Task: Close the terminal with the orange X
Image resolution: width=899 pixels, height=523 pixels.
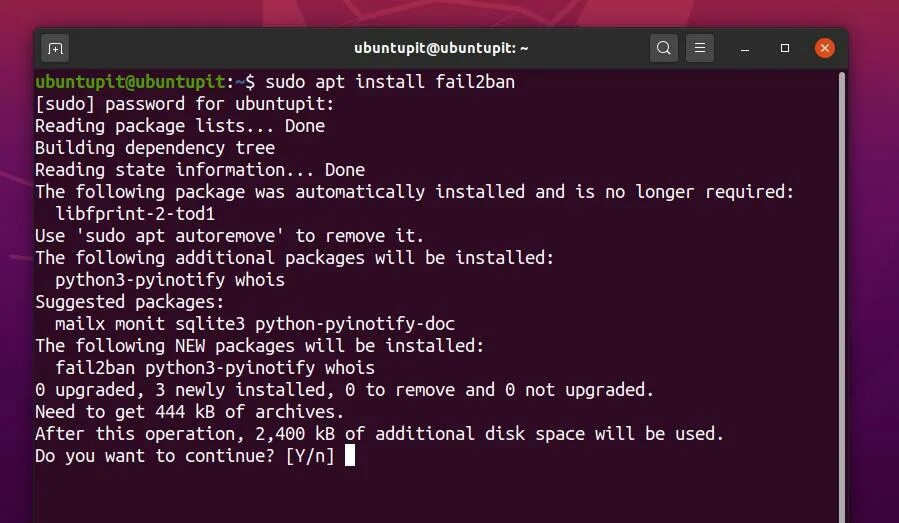Action: click(x=825, y=47)
